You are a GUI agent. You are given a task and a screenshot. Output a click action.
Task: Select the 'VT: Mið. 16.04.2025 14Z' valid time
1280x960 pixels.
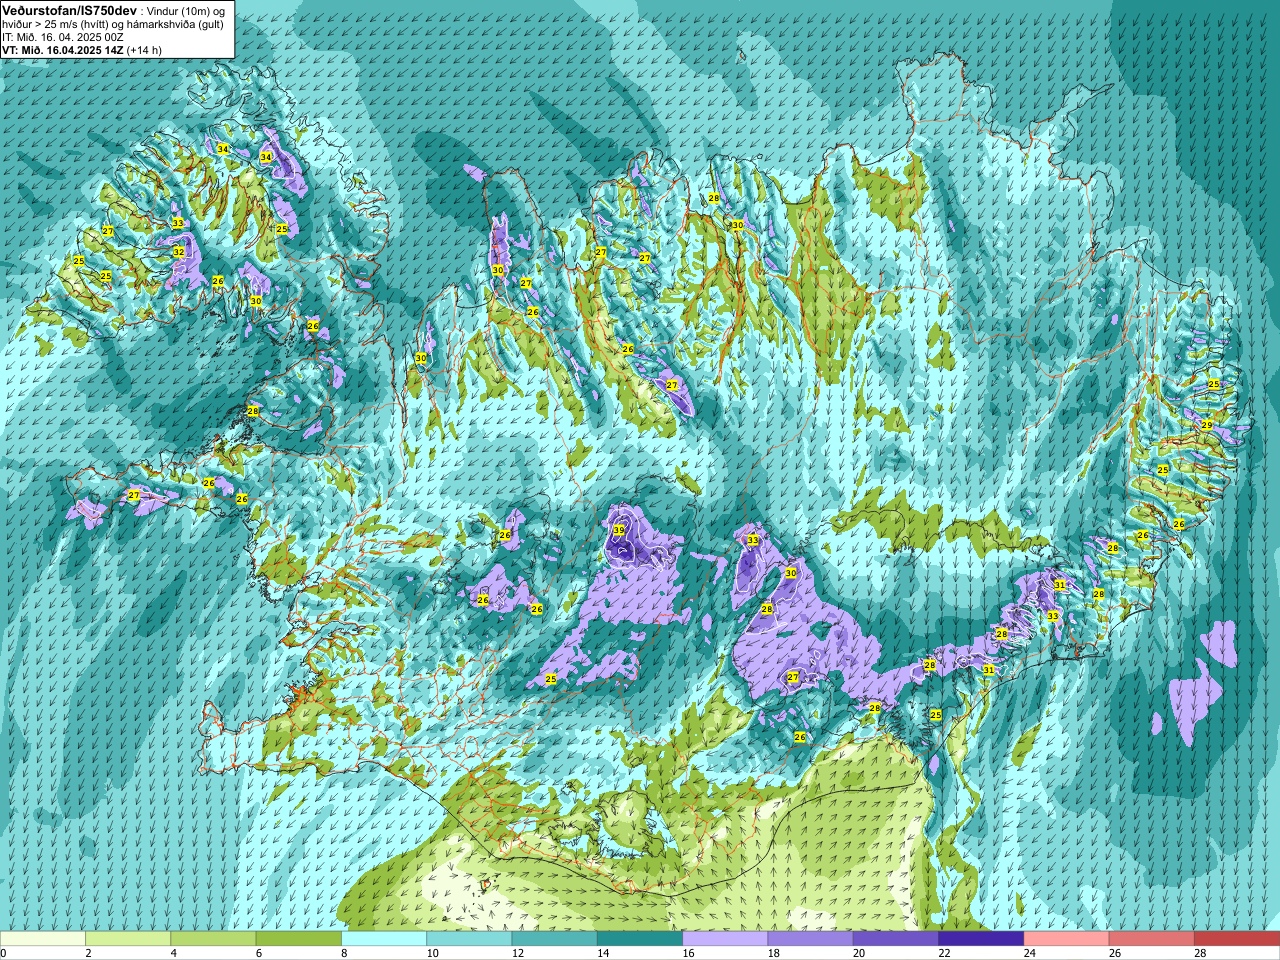click(62, 50)
